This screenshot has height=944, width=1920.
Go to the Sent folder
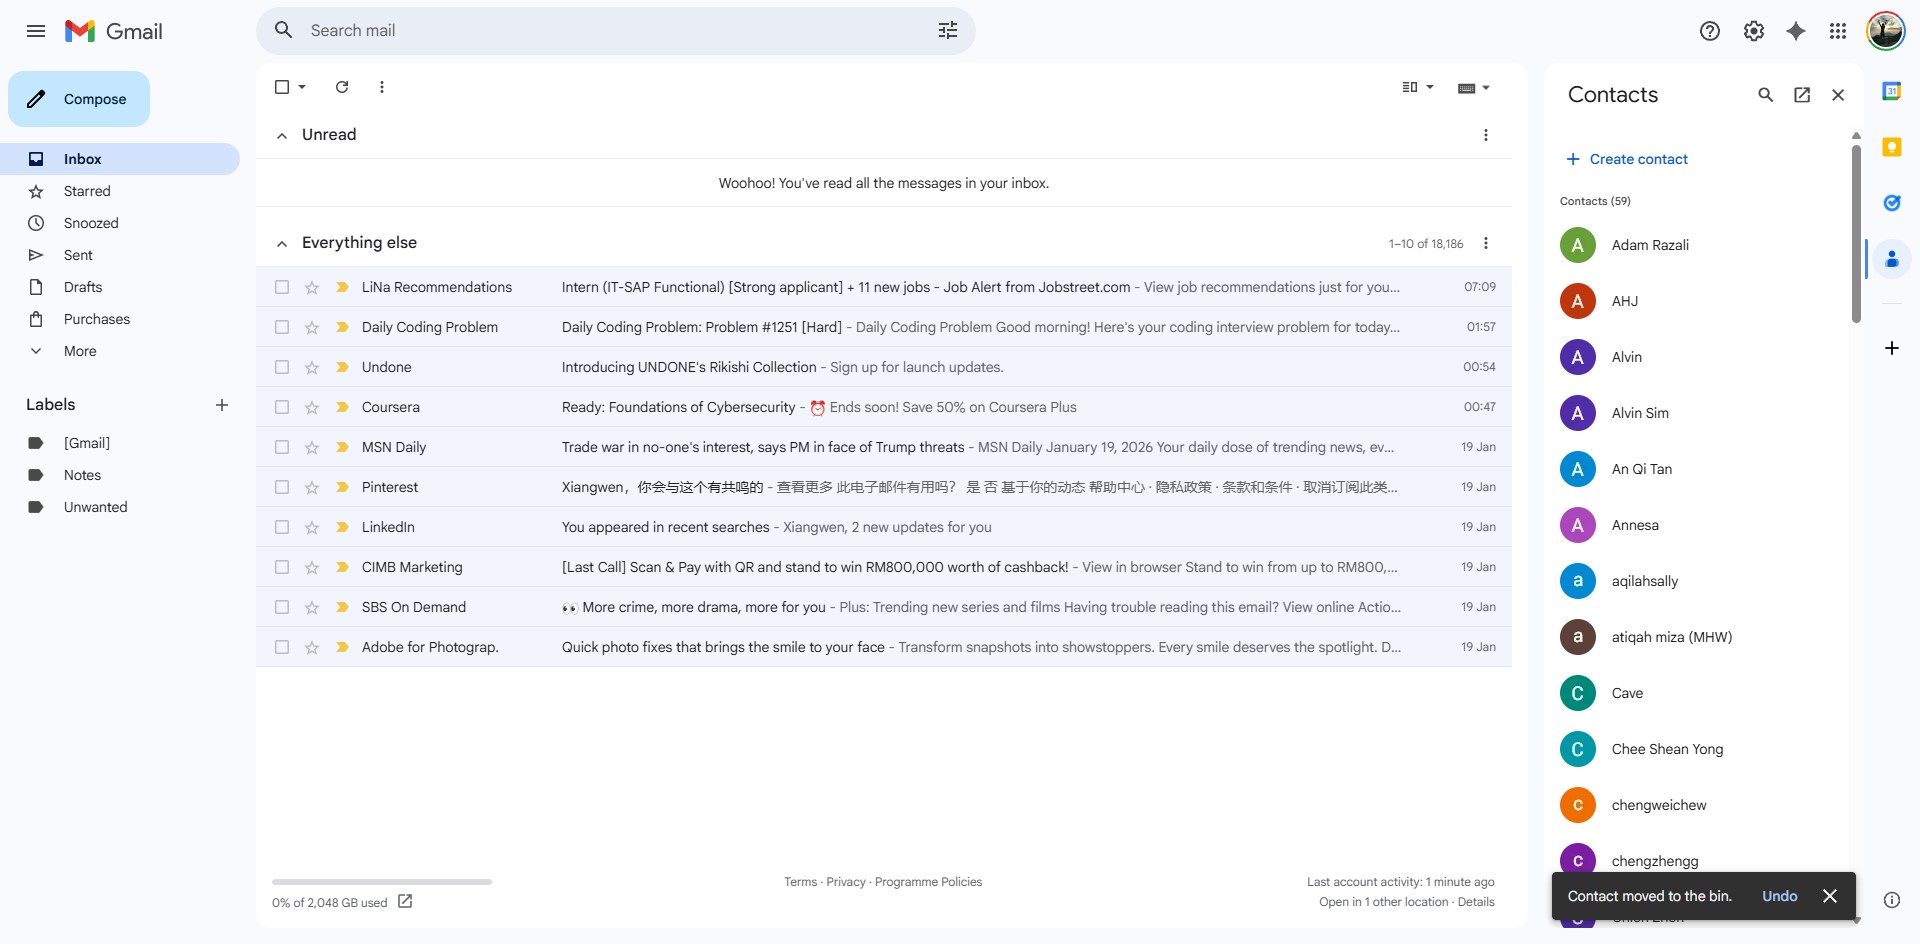(78, 255)
